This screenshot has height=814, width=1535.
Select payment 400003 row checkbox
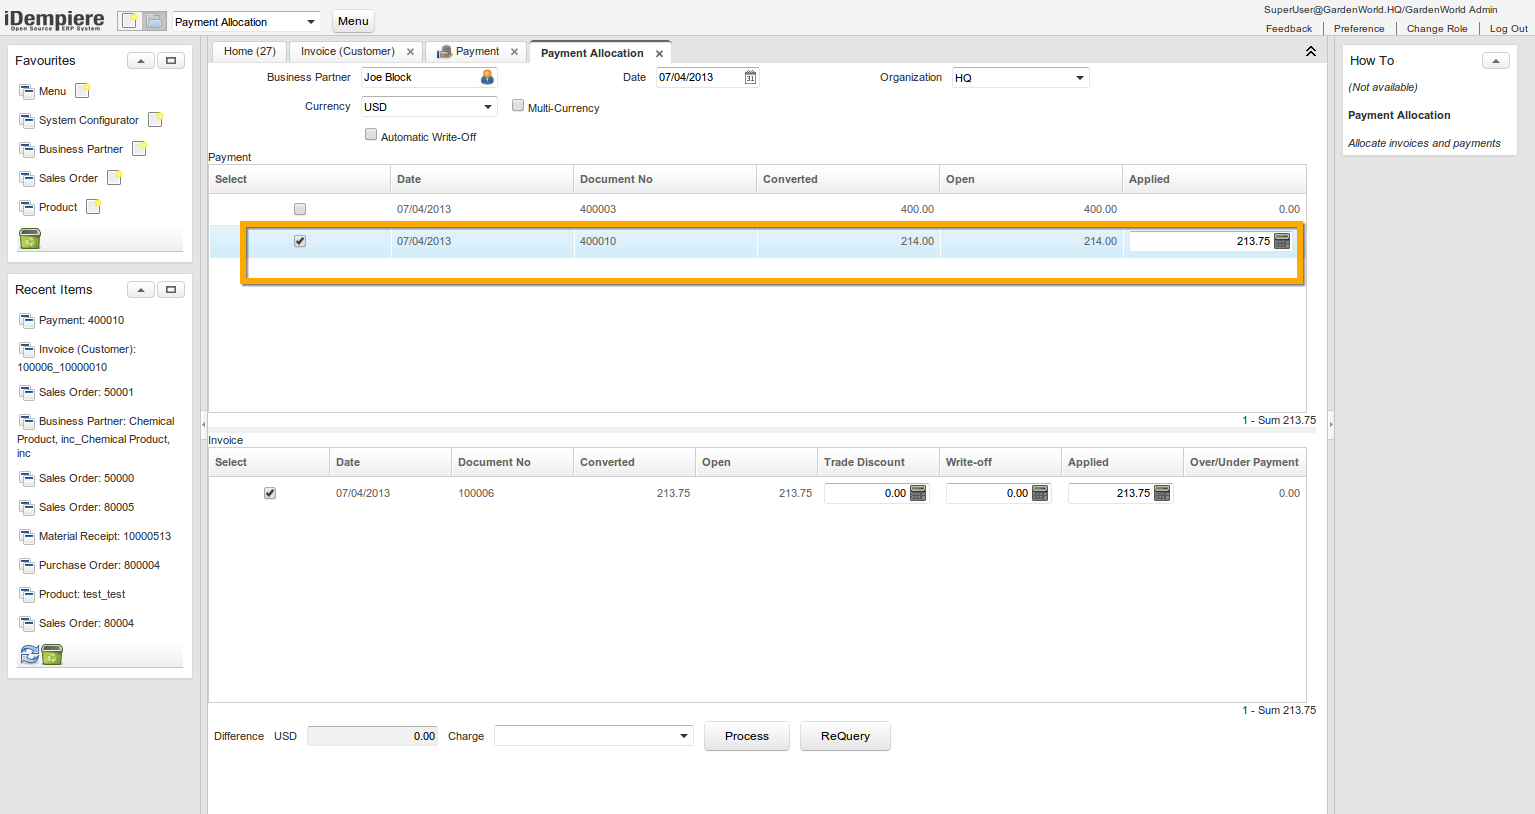click(300, 209)
